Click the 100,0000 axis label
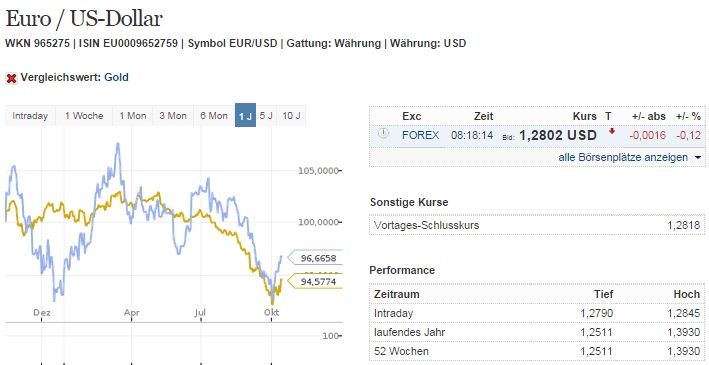709x365 pixels. [x=317, y=222]
